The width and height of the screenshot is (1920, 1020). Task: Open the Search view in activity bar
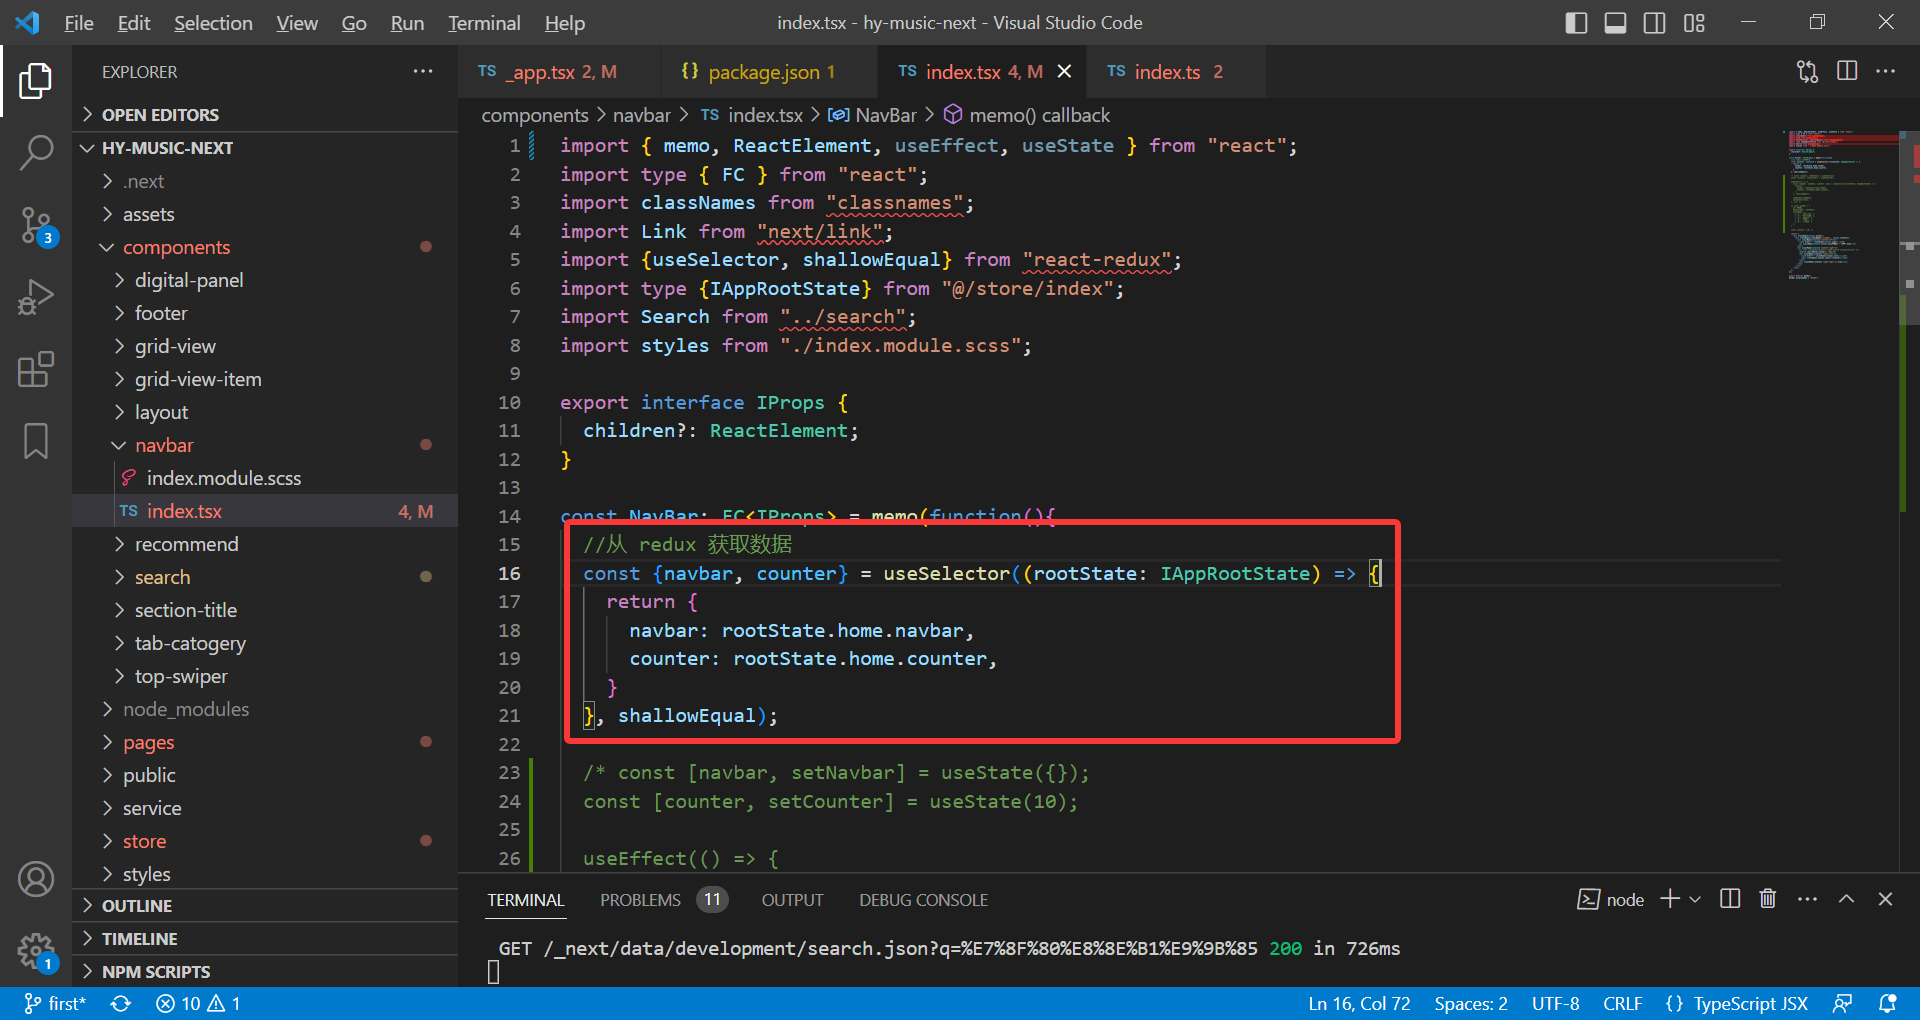click(36, 153)
